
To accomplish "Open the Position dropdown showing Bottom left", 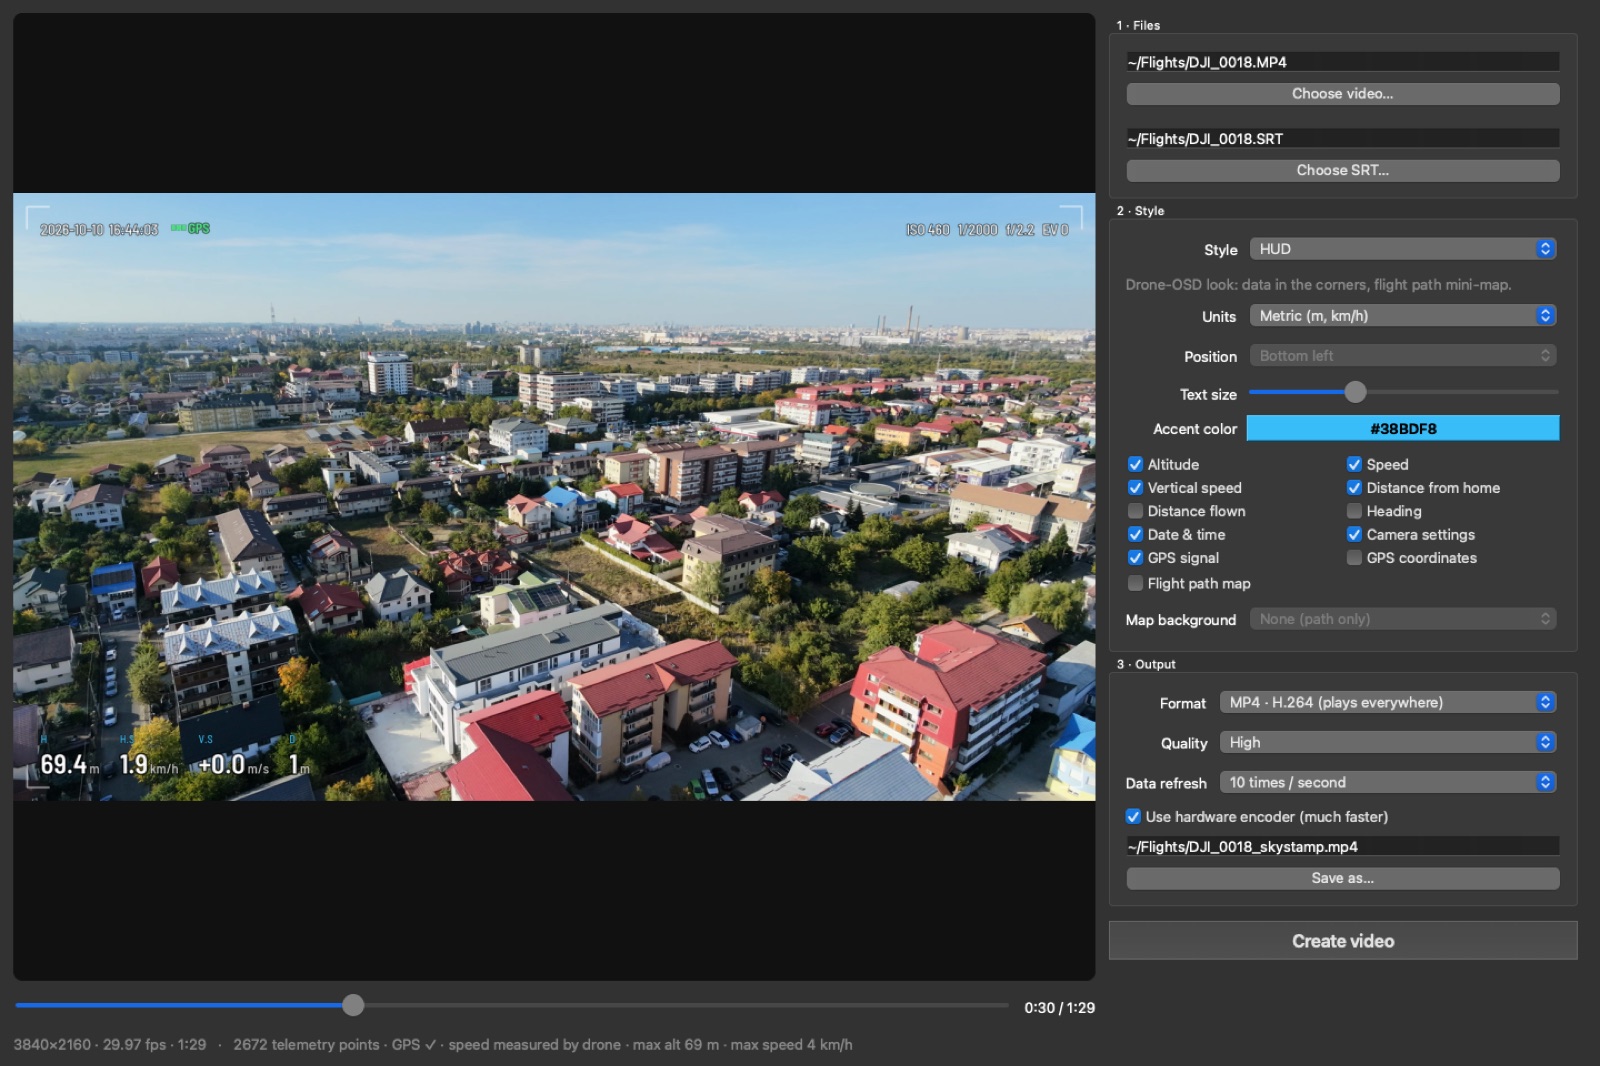I will [x=1403, y=356].
